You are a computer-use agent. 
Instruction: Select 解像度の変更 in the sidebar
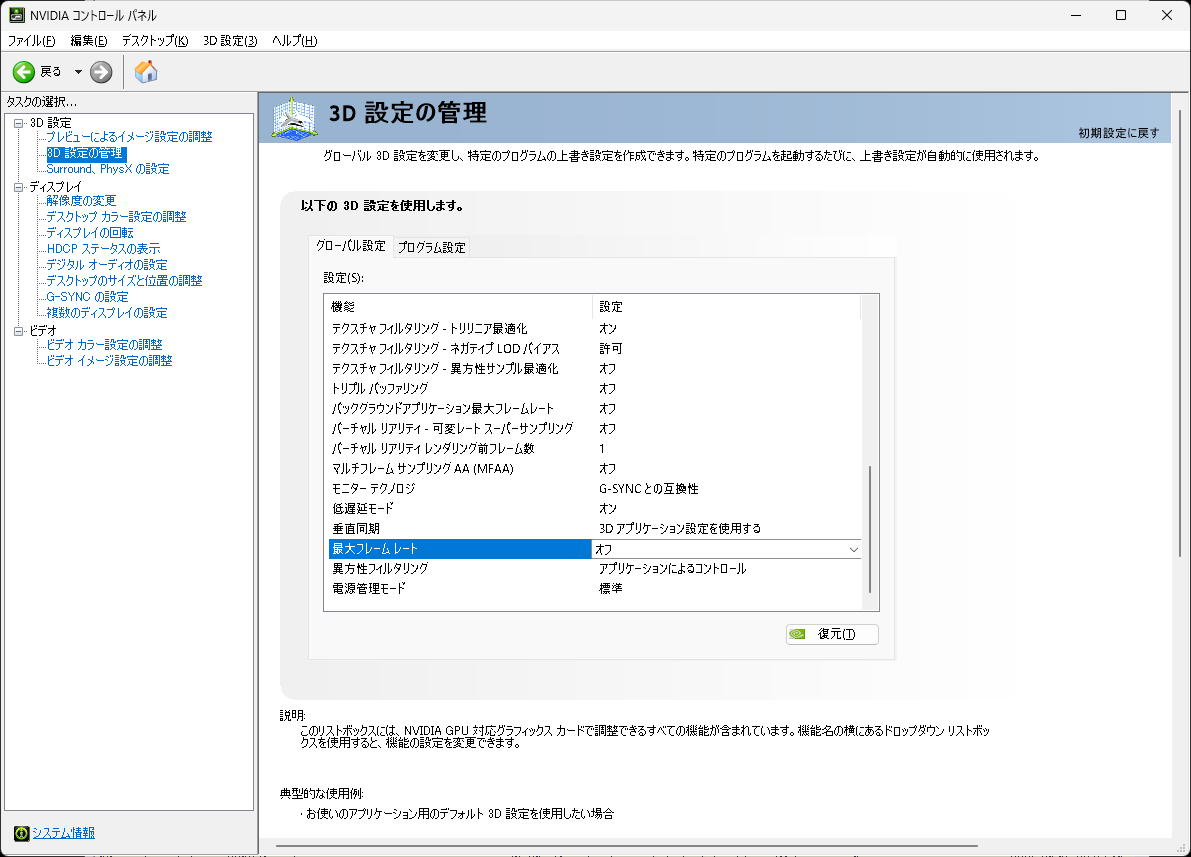pyautogui.click(x=82, y=200)
